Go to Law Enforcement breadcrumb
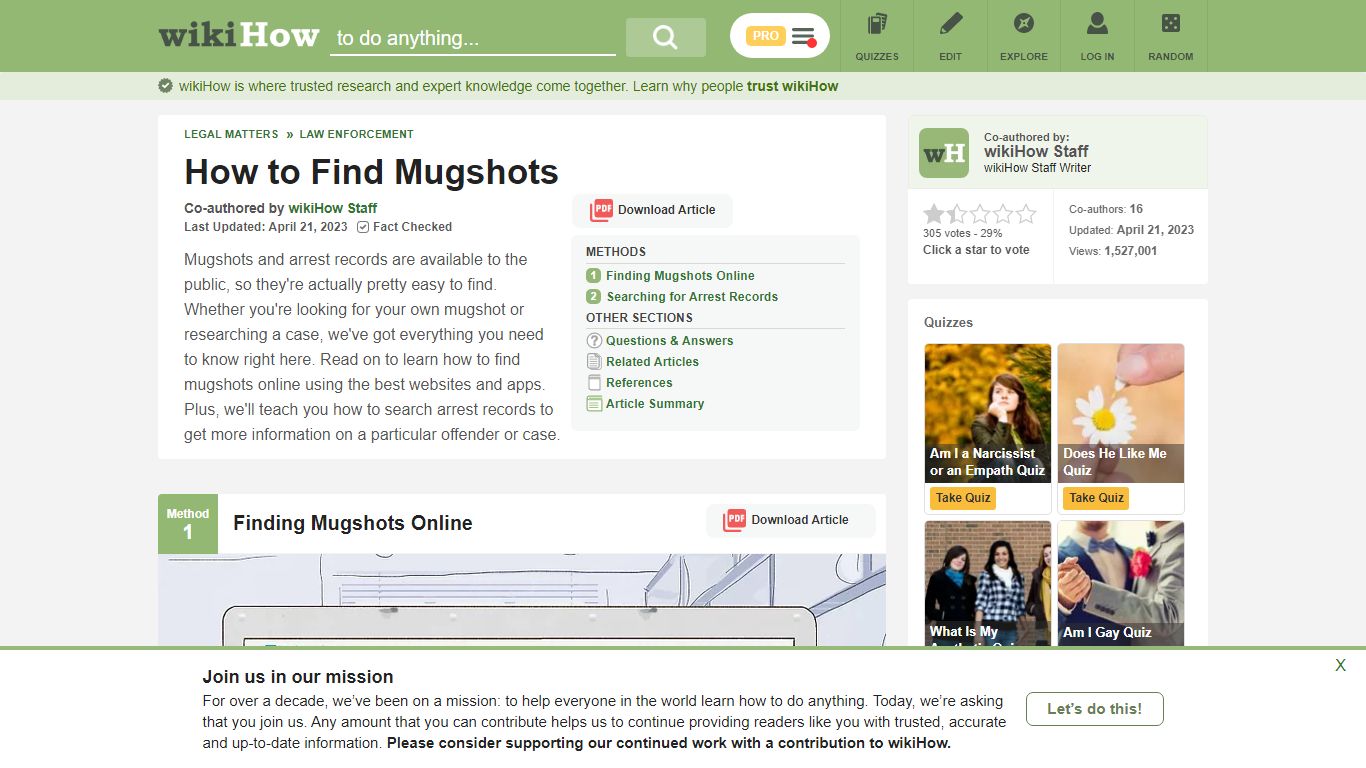Image resolution: width=1366 pixels, height=768 pixels. point(356,134)
